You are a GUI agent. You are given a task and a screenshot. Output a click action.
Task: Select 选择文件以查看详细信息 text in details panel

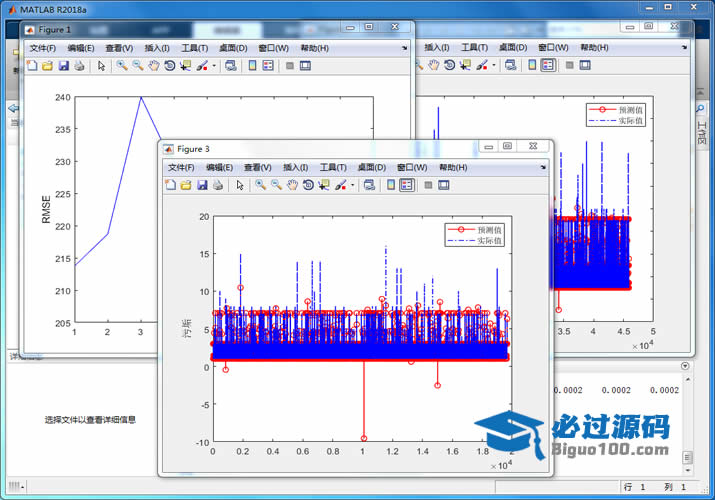pyautogui.click(x=90, y=420)
